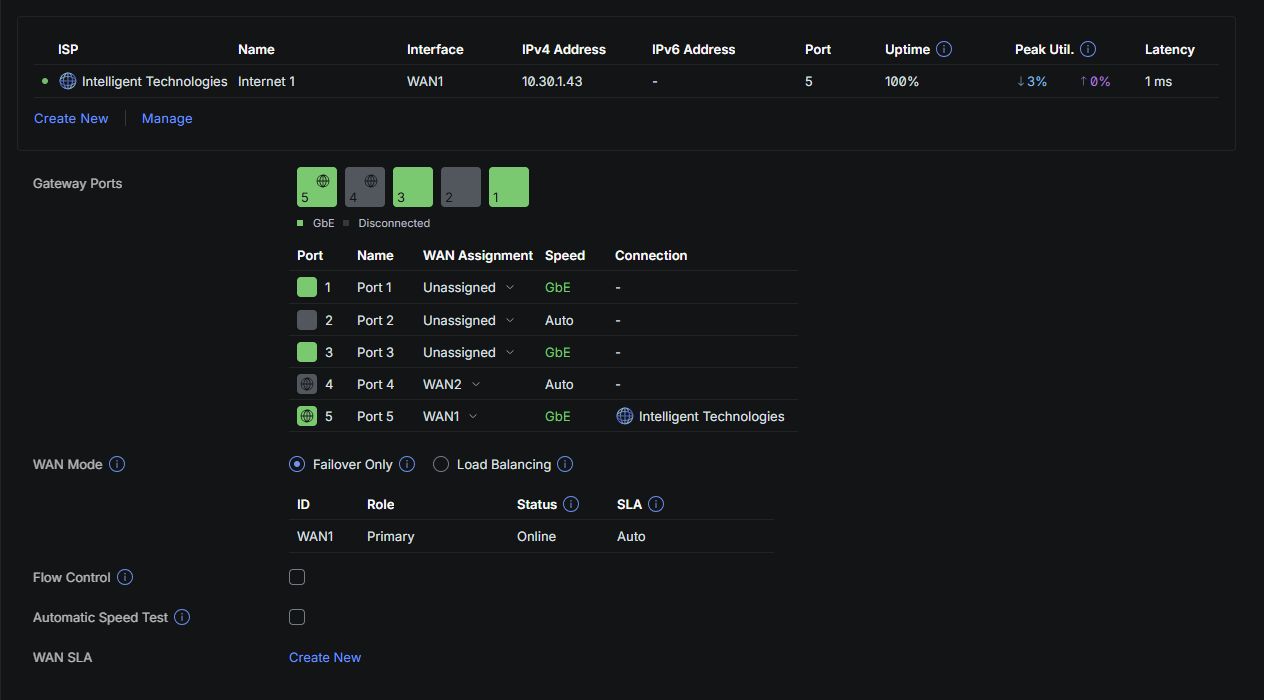Click the Peak Util. info icon

[x=1088, y=49]
